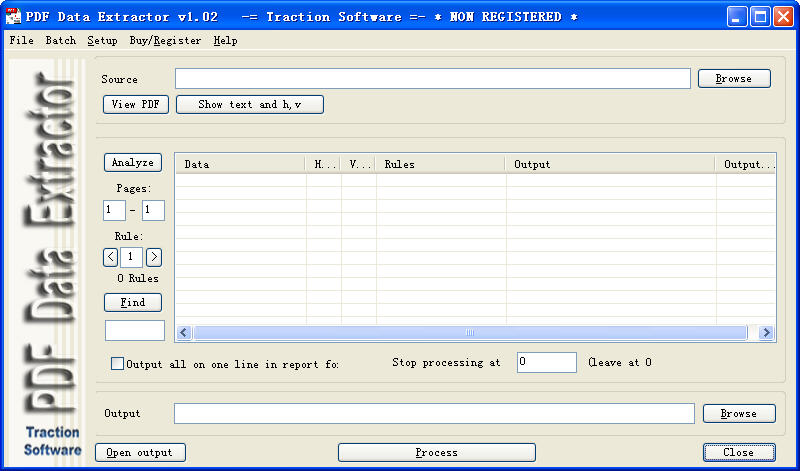800x471 pixels.
Task: Go to previous rule with left arrow
Action: pyautogui.click(x=111, y=257)
